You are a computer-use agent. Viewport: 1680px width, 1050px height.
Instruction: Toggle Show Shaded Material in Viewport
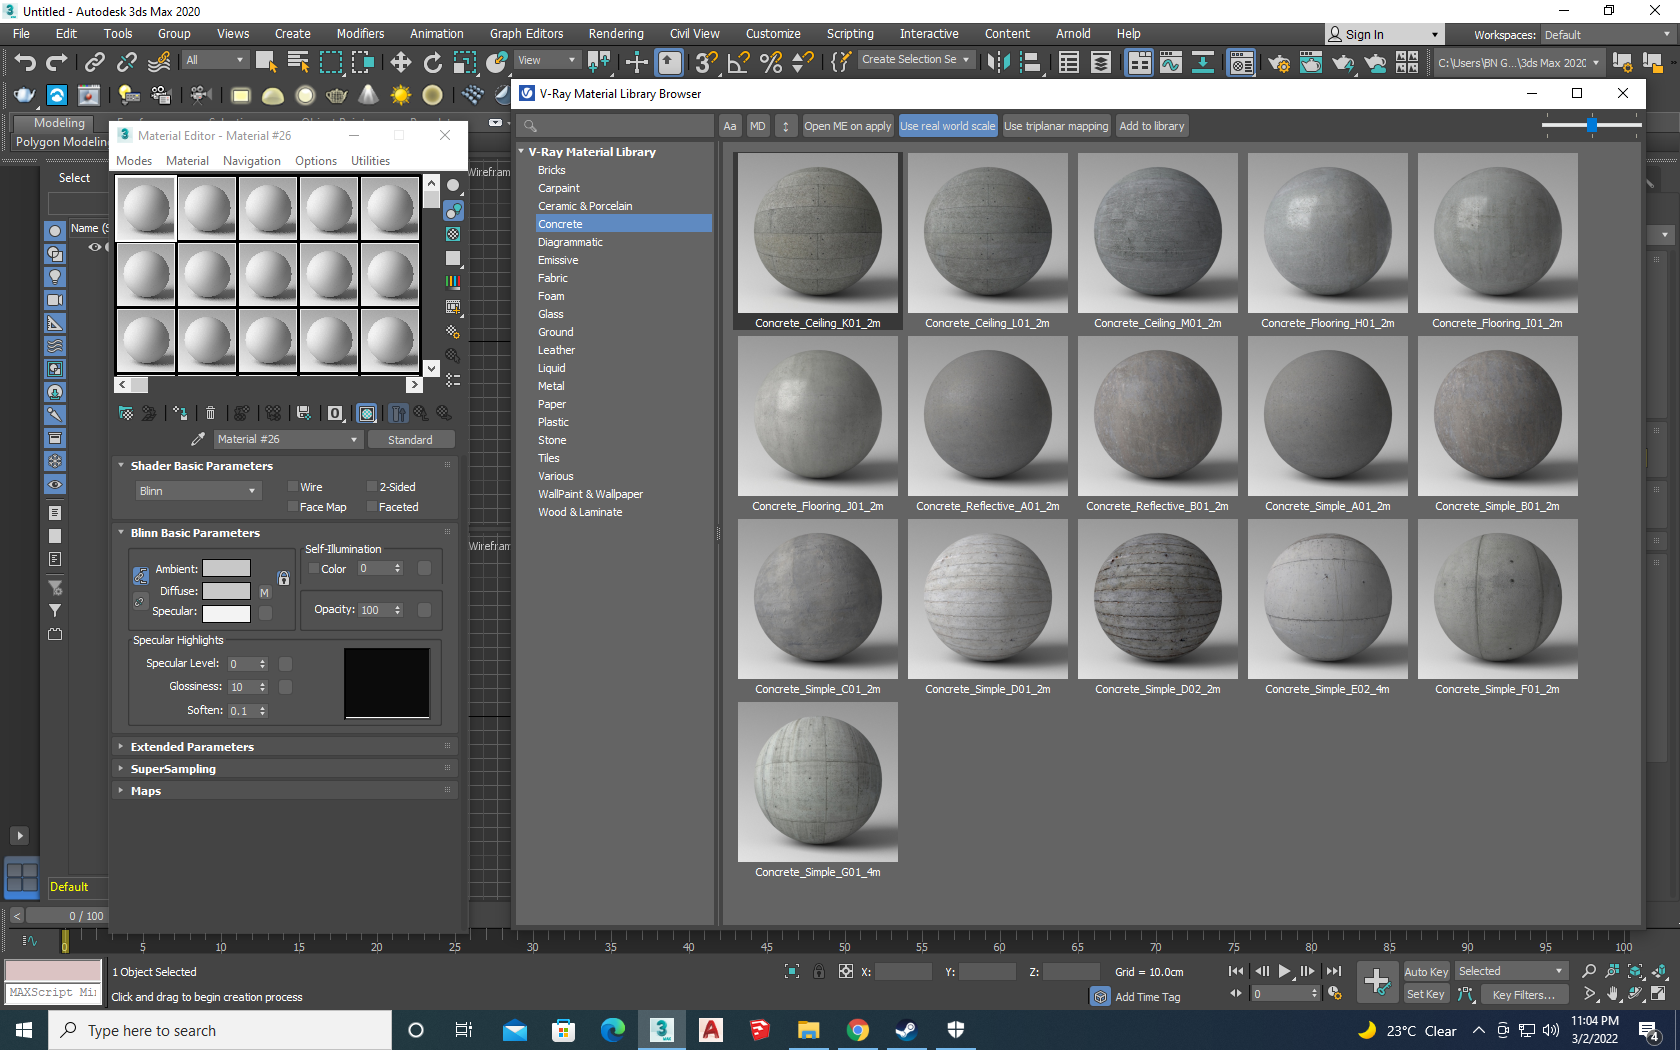click(366, 413)
